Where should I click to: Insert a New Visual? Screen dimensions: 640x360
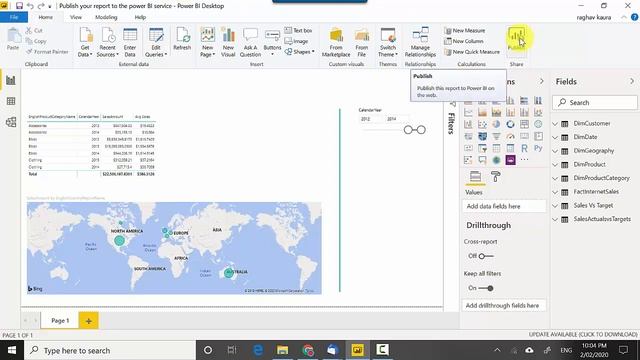click(228, 42)
